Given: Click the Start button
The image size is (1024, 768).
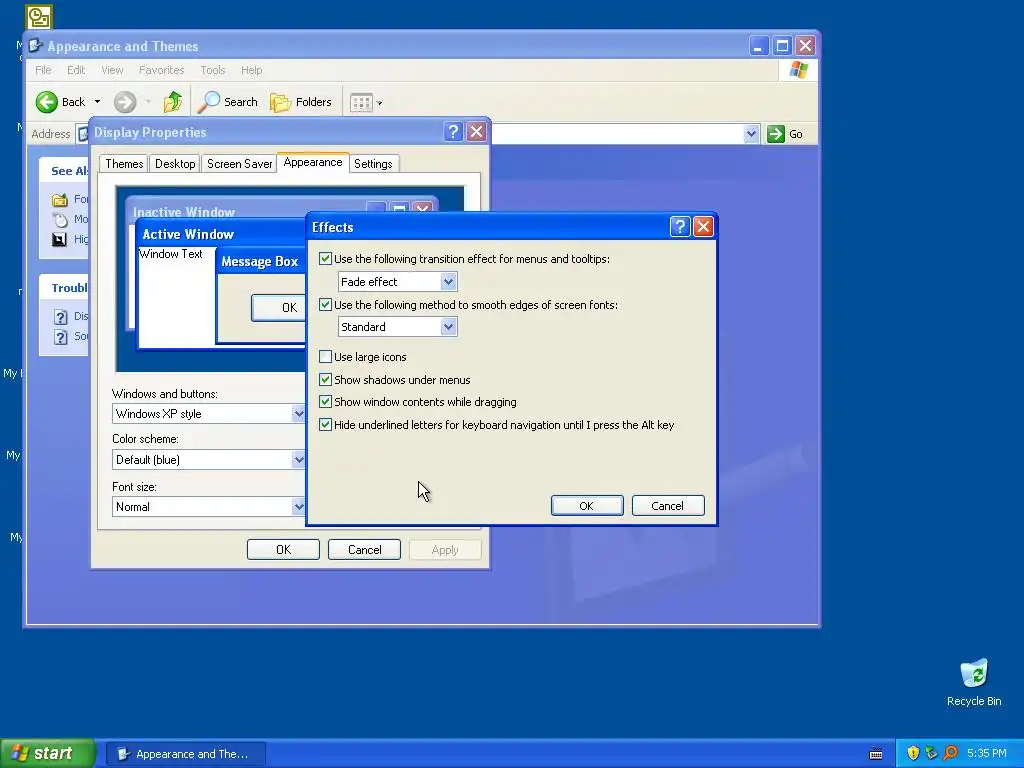Looking at the screenshot, I should tap(47, 753).
